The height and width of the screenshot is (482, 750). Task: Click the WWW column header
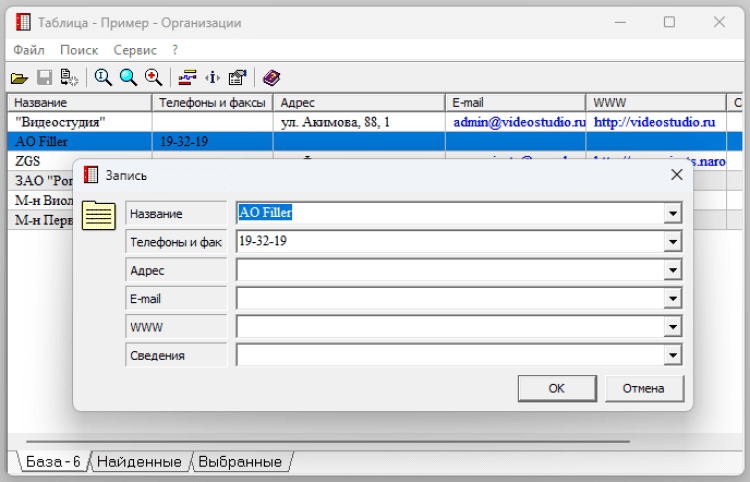(x=656, y=102)
